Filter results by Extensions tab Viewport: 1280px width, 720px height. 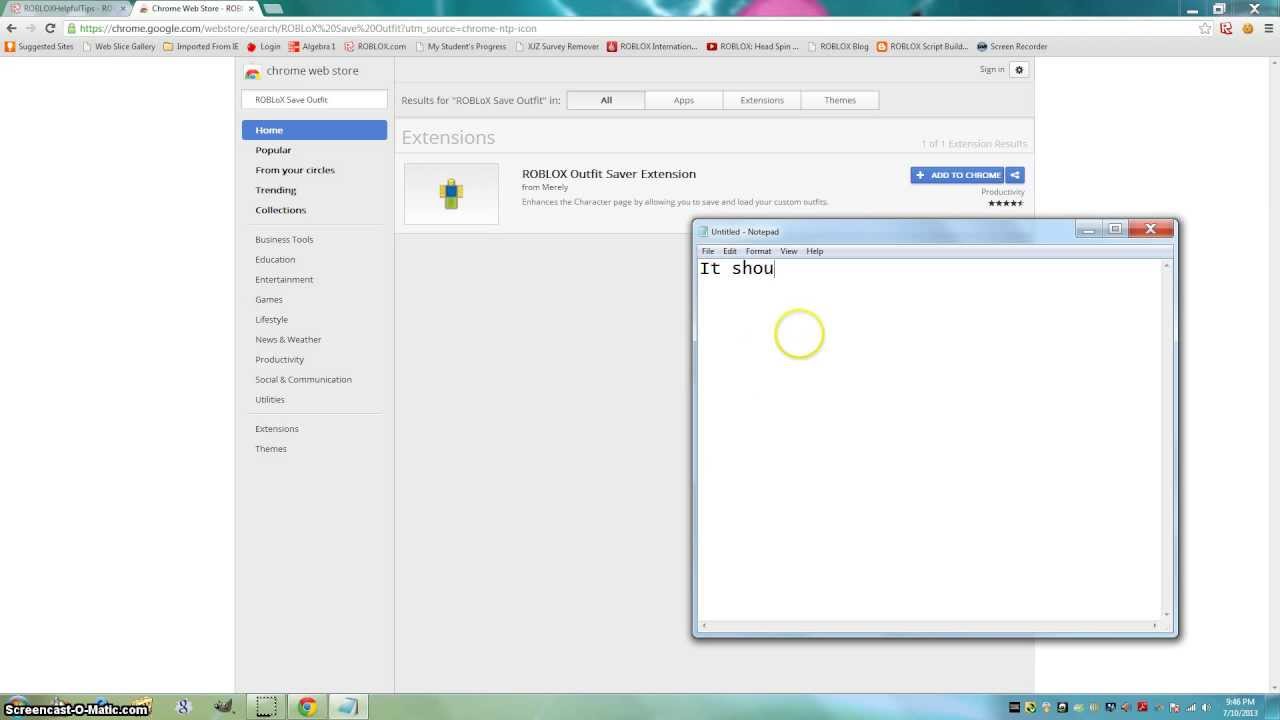point(762,100)
